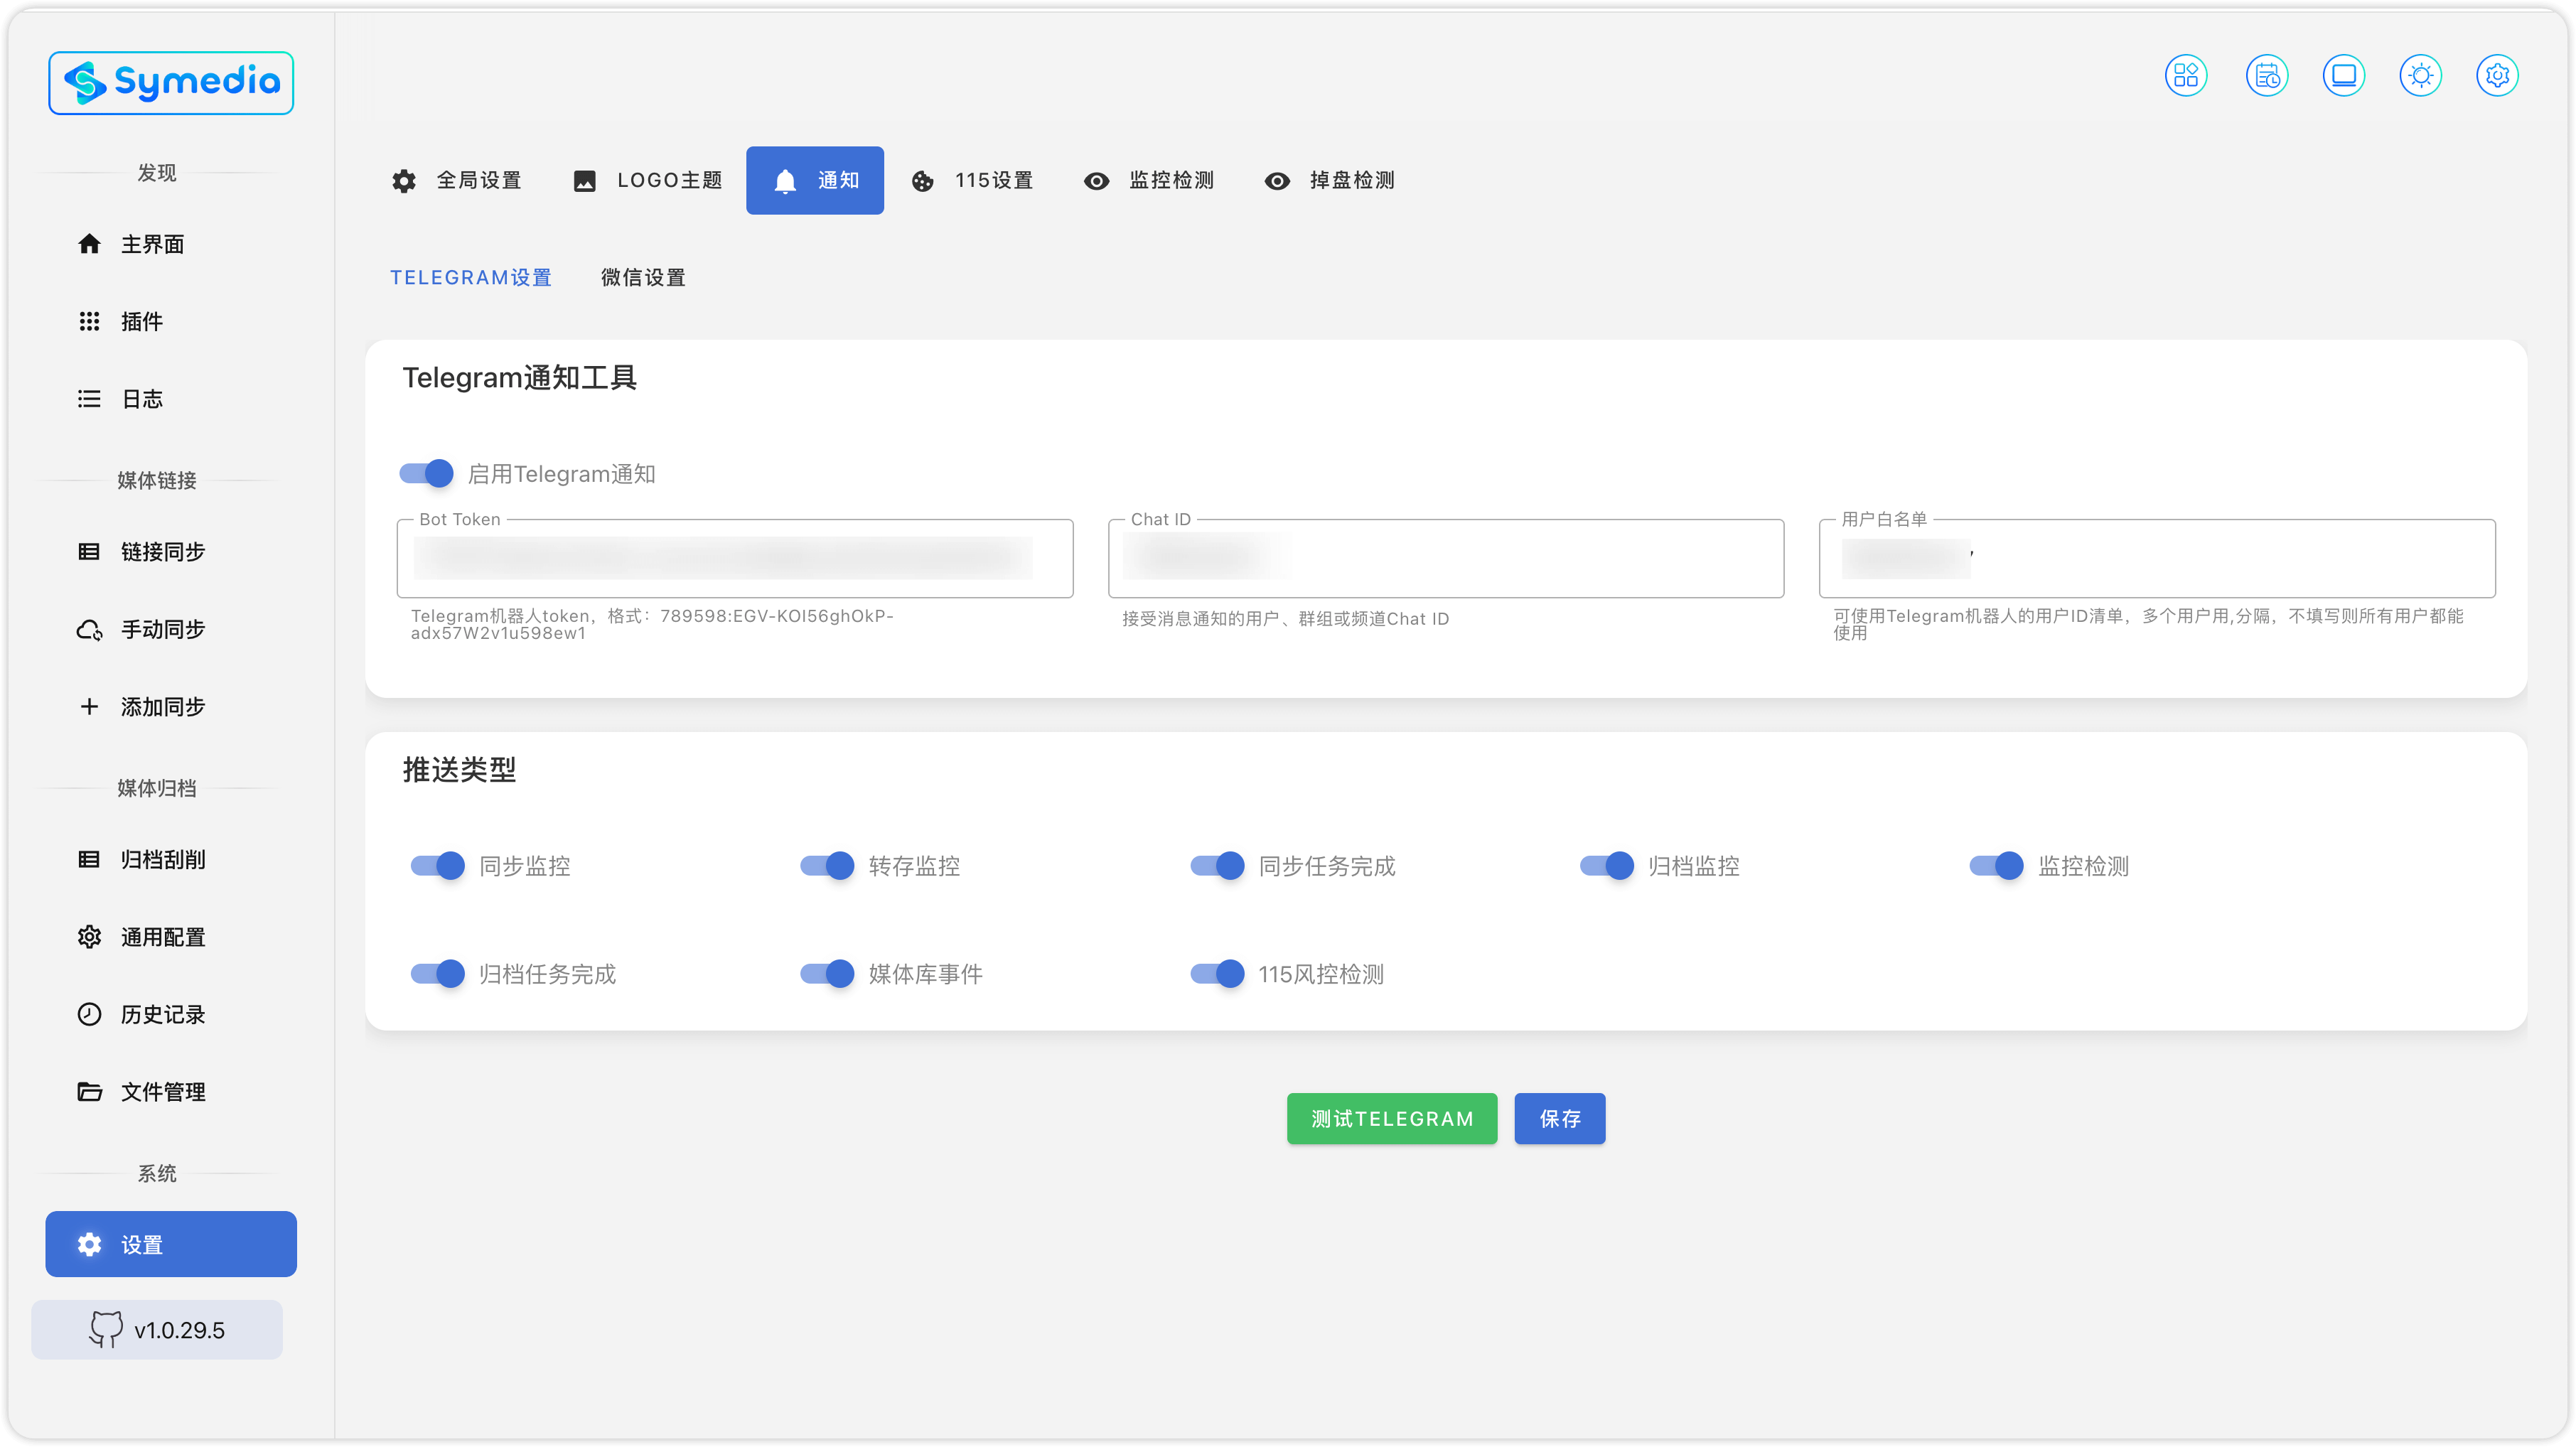Click the cloud sync icon beside 手动同步

coord(89,630)
